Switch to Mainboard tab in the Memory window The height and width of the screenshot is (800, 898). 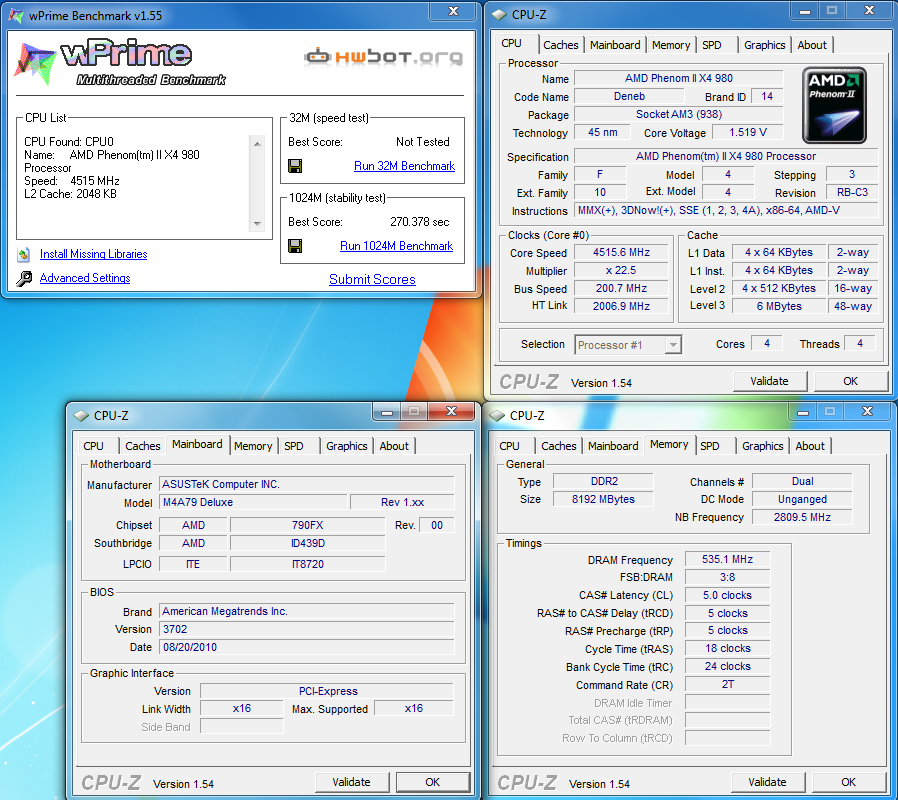[x=613, y=446]
